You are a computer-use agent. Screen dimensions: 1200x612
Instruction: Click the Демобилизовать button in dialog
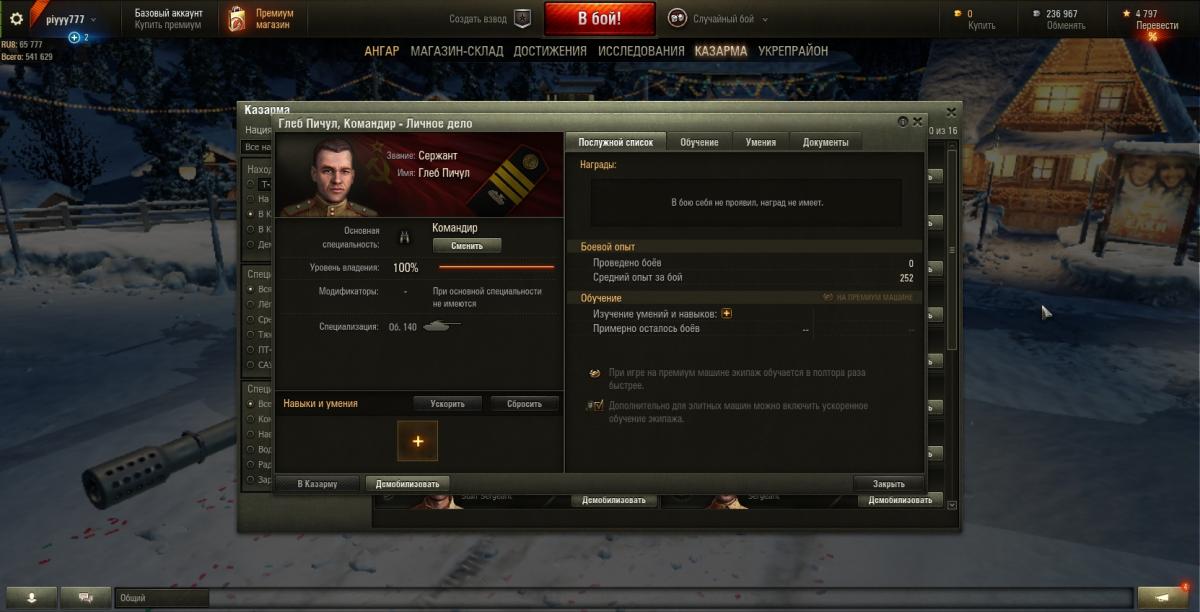(x=407, y=484)
